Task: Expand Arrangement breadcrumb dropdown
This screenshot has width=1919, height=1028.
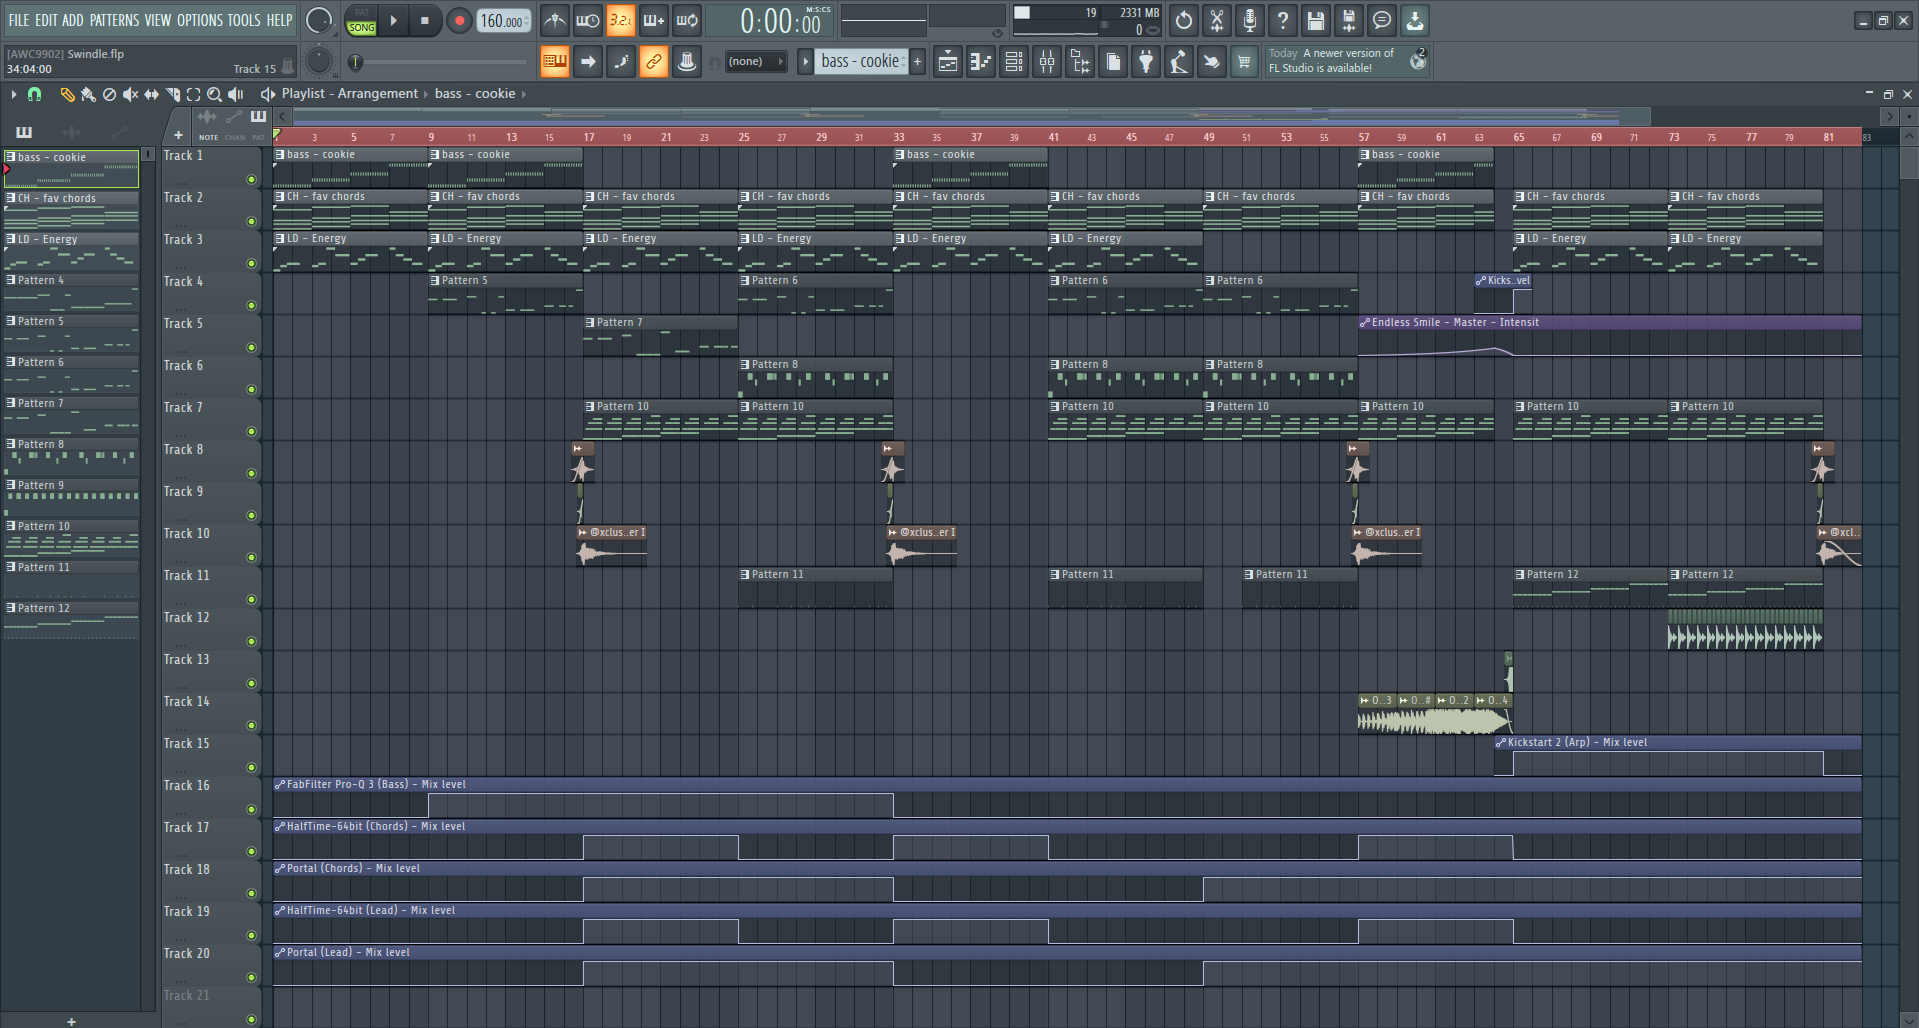Action: (x=425, y=94)
